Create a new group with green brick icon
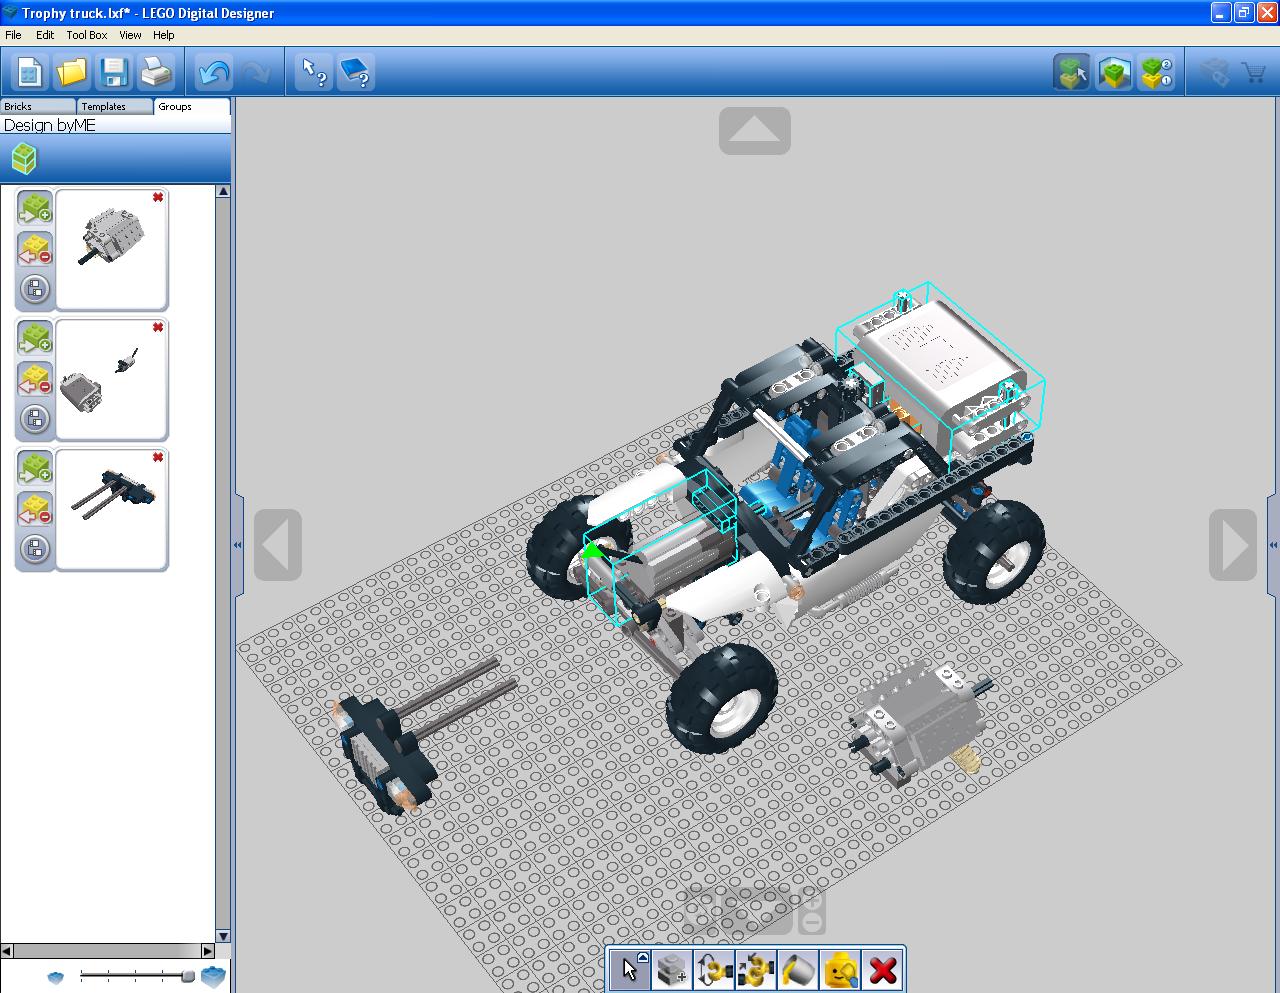 tap(24, 158)
